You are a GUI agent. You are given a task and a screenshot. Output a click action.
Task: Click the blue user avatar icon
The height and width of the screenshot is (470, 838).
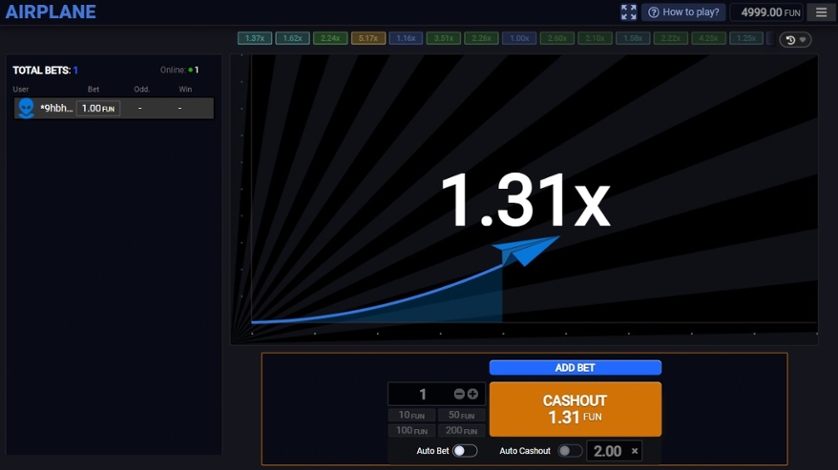26,108
